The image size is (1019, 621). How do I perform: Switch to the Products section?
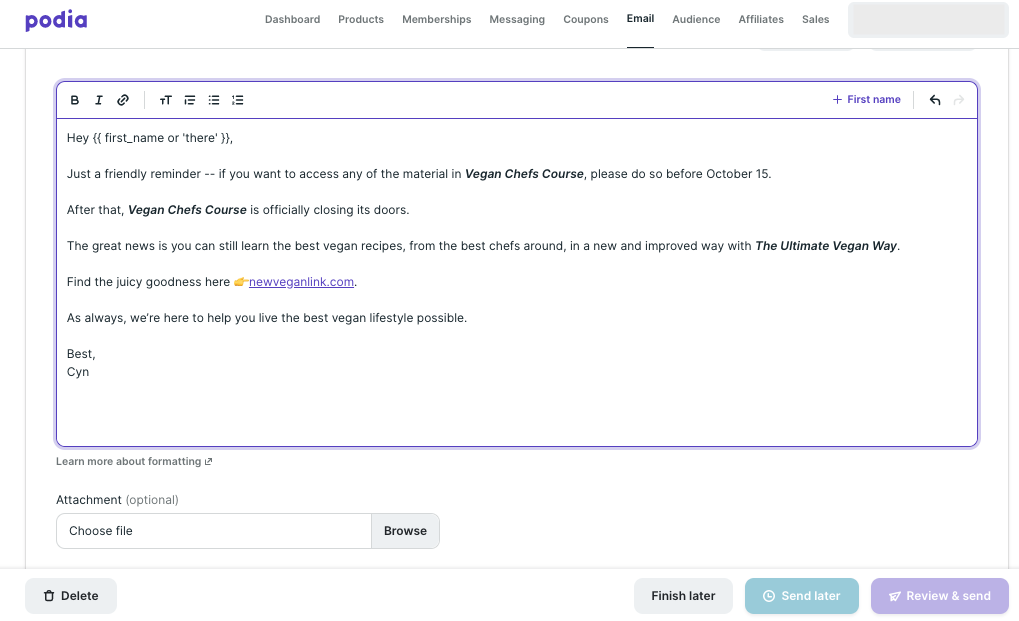(360, 19)
